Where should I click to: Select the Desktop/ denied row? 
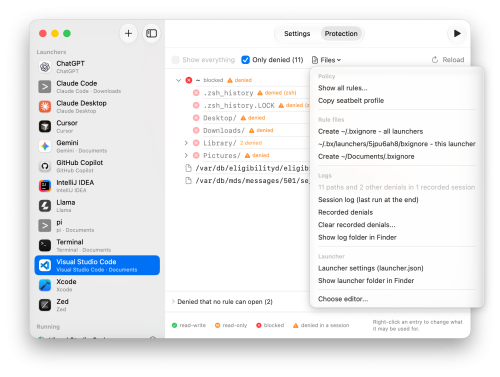[x=252, y=118]
